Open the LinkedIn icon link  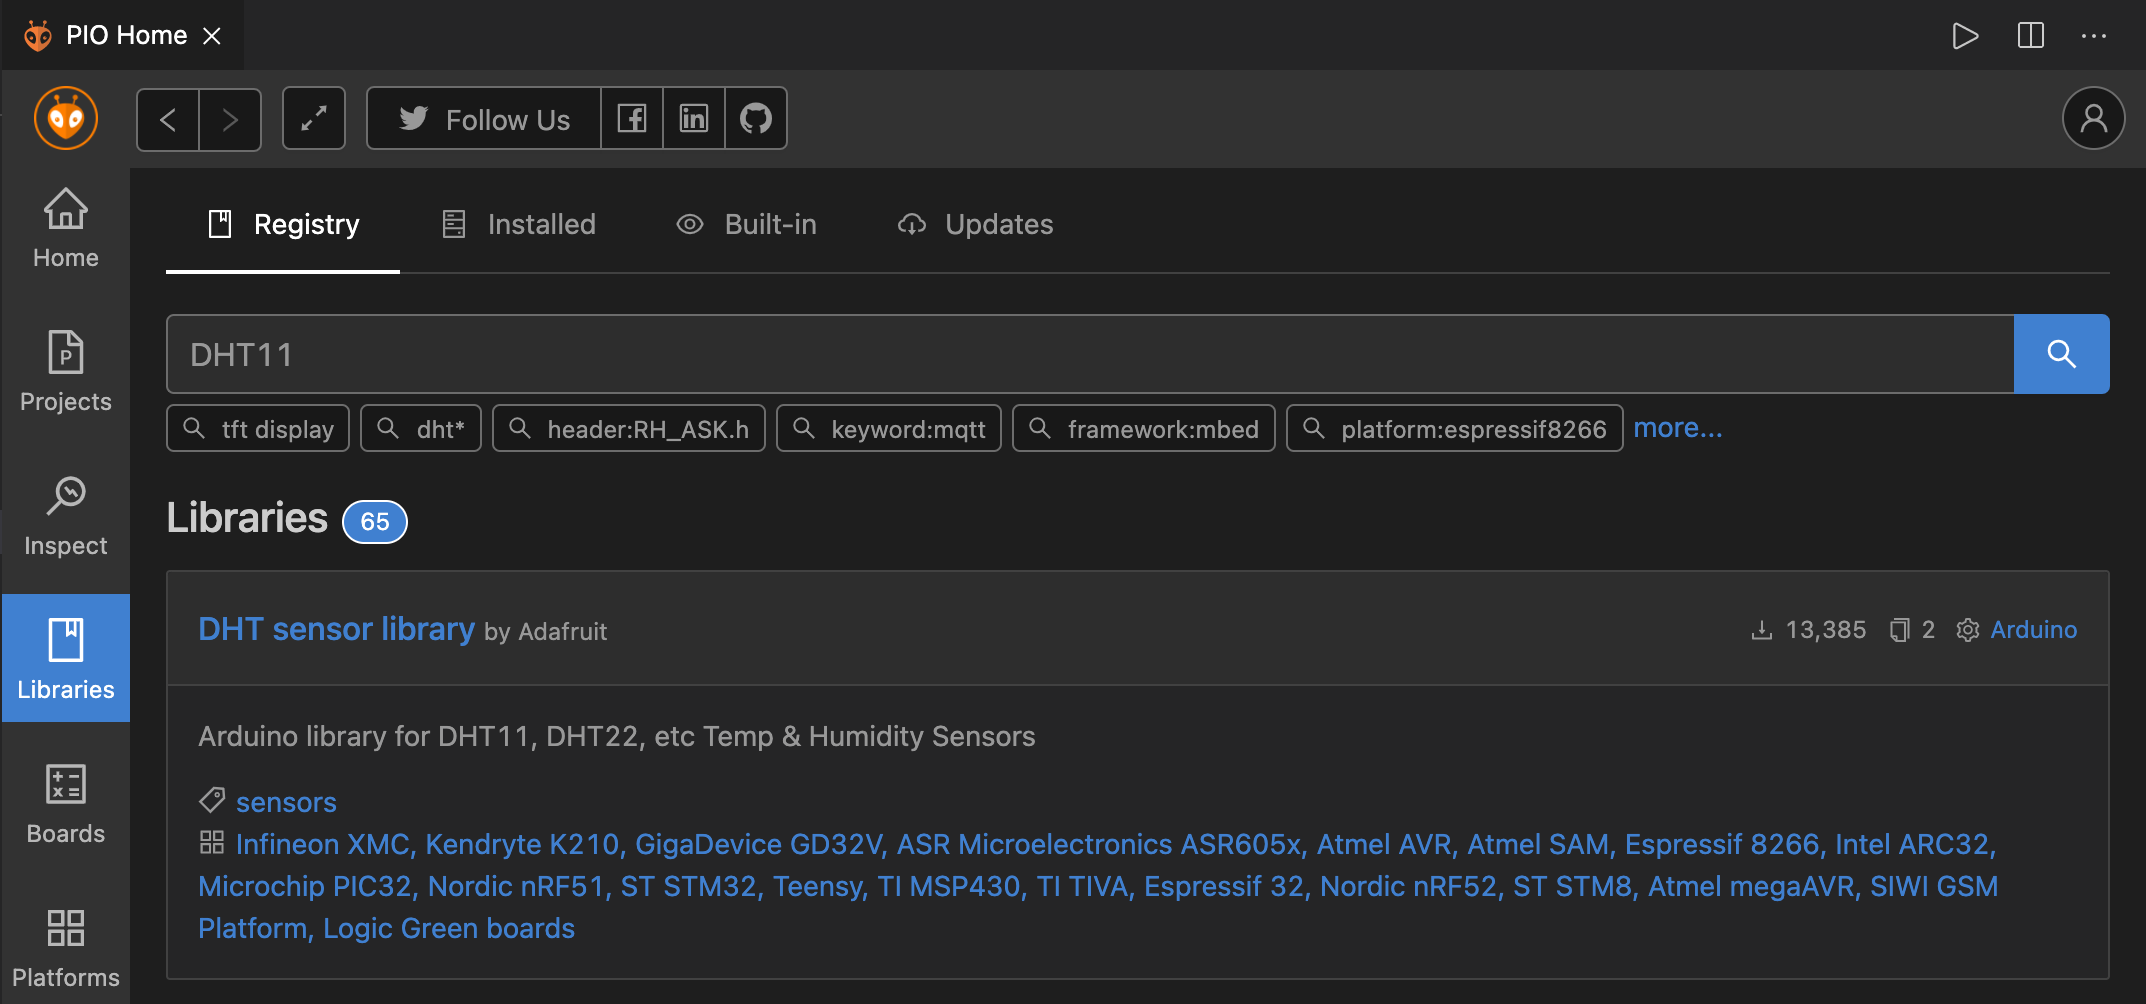[694, 119]
